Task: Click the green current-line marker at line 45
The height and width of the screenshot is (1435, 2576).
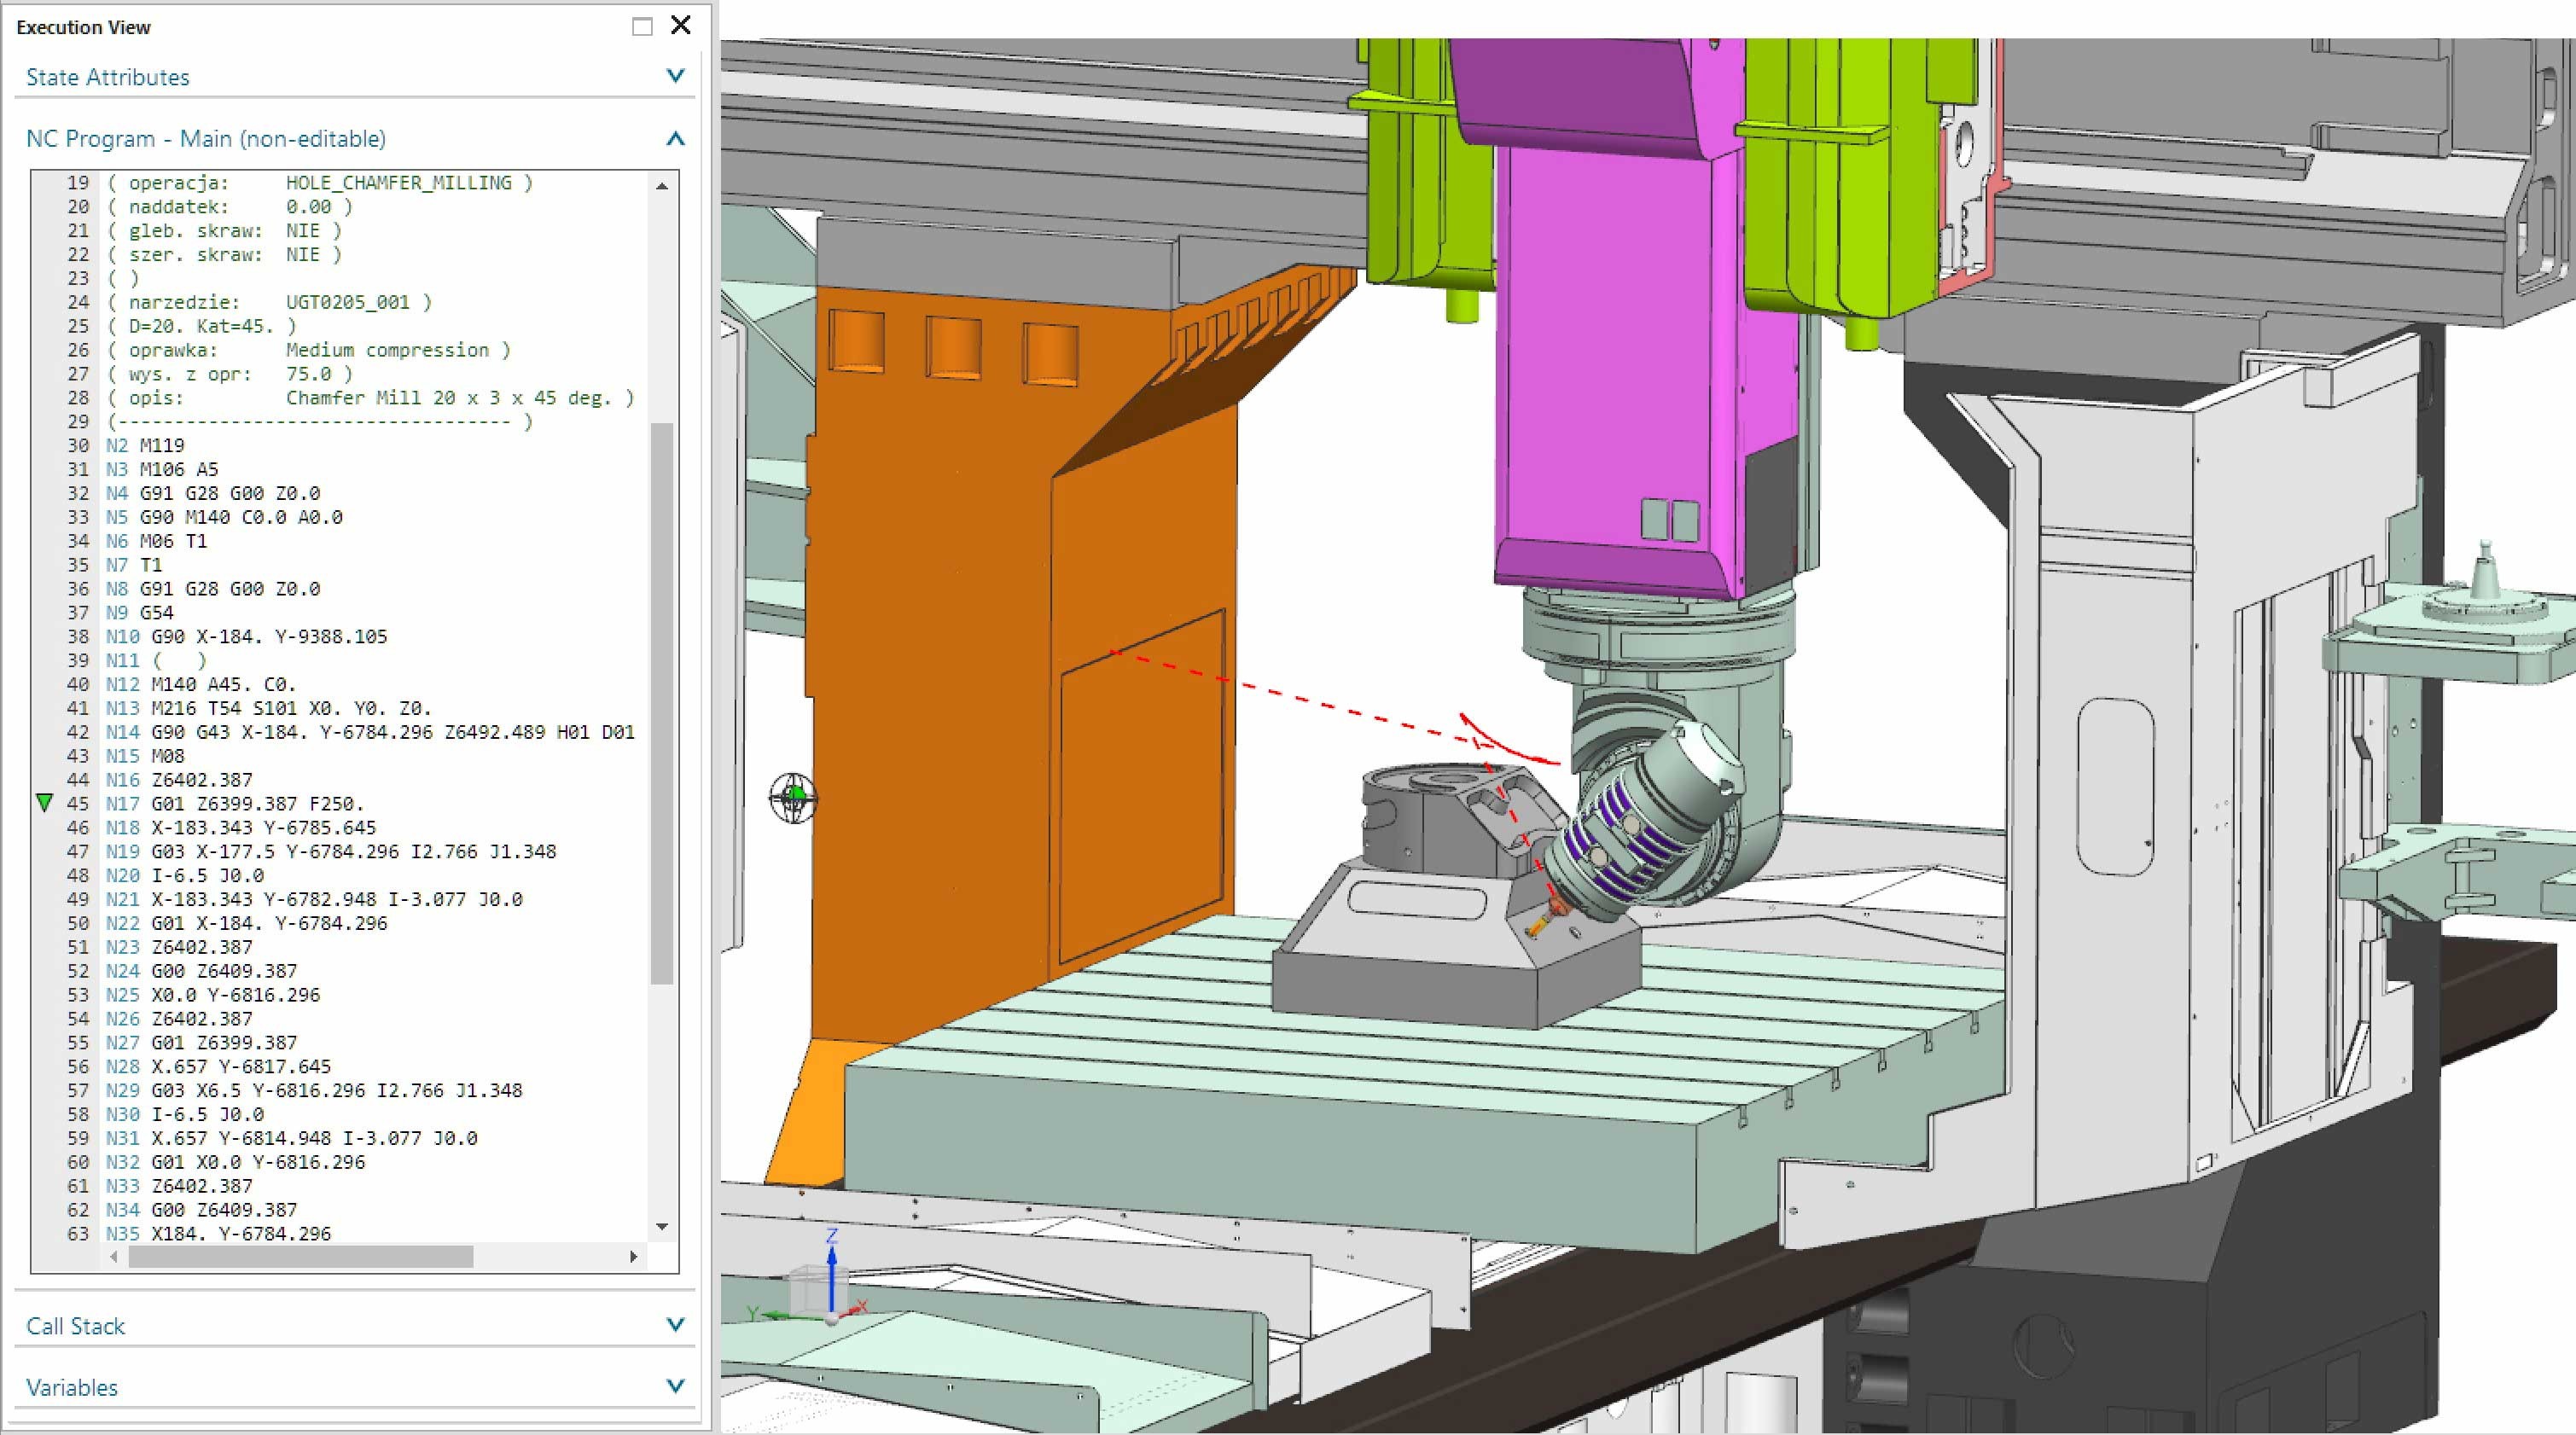Action: [x=44, y=803]
